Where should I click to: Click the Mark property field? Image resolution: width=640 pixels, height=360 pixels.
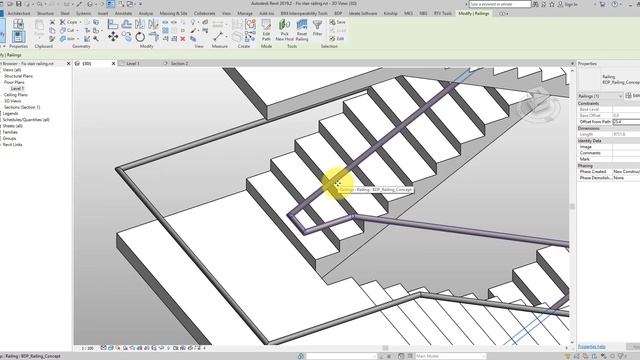(x=626, y=159)
